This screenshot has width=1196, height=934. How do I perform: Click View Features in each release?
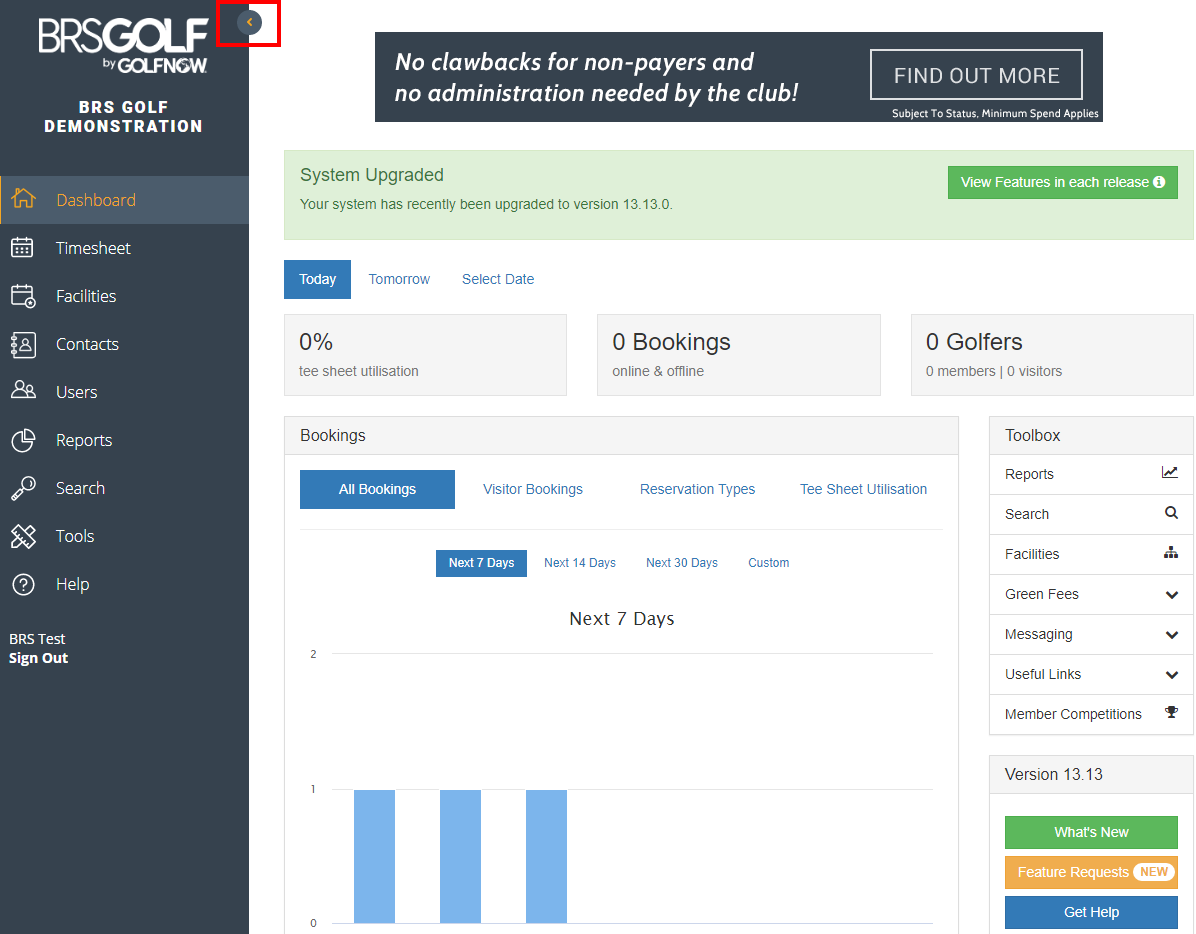1063,182
